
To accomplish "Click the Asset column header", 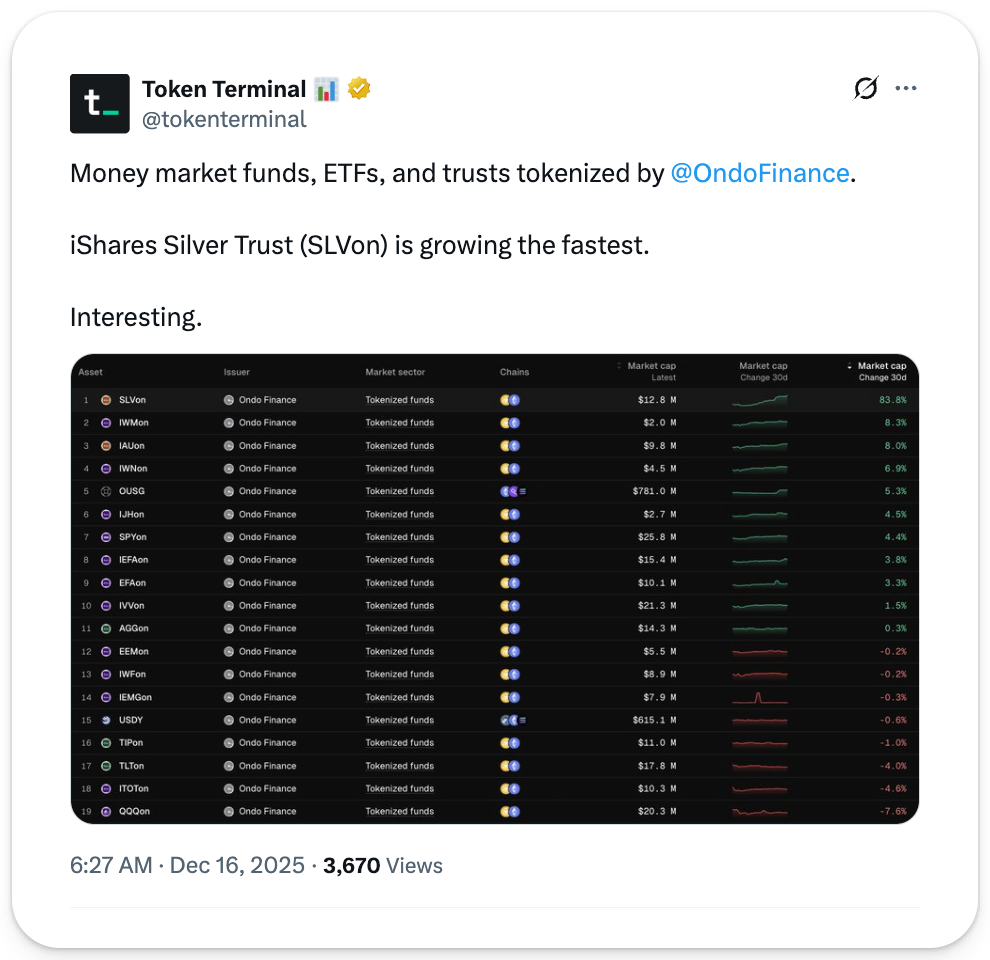I will coord(91,372).
